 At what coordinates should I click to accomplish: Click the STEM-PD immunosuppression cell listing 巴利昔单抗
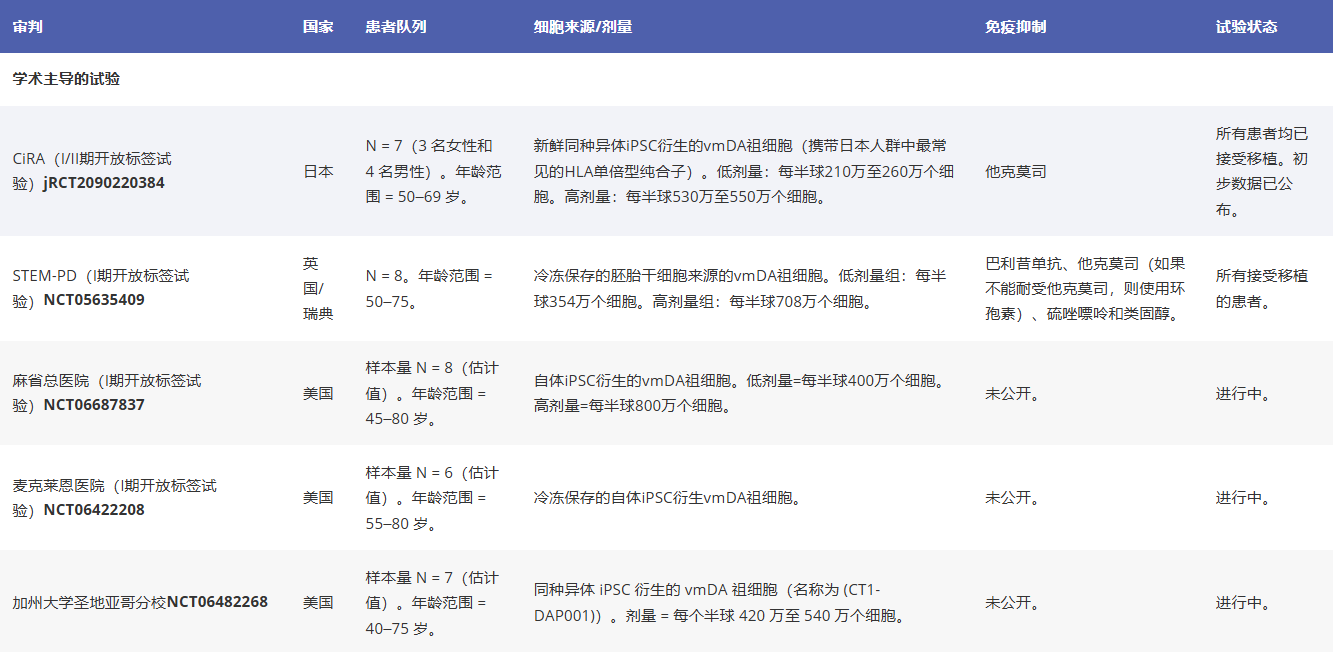coord(1084,289)
